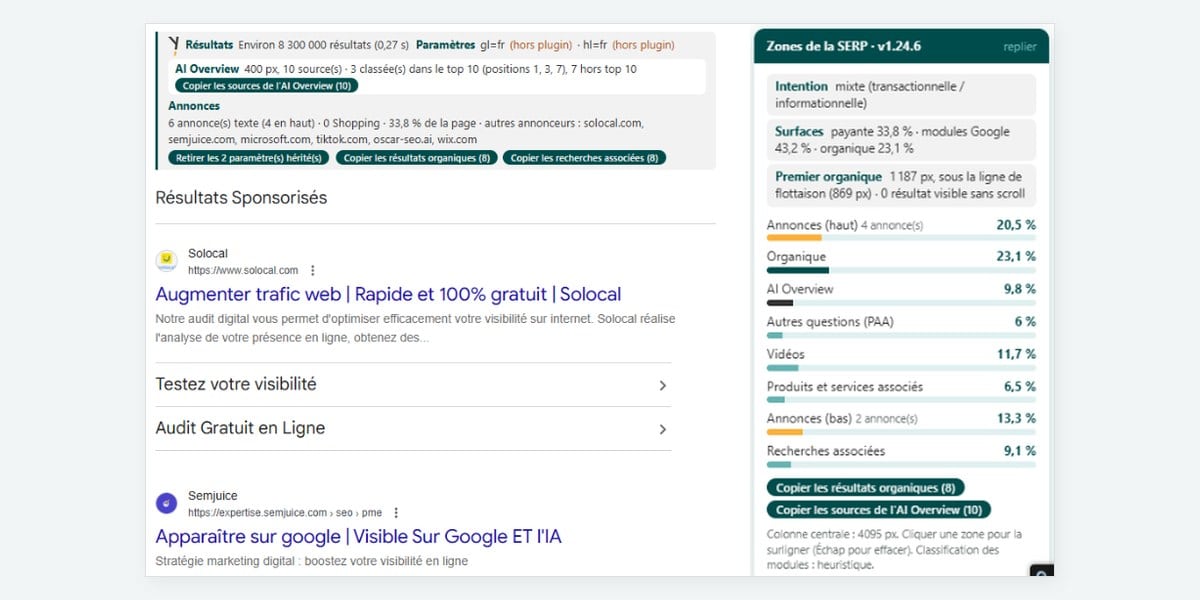Open three-dot menu beside solocal.com URL
Viewport: 1200px width, 600px height.
point(312,270)
